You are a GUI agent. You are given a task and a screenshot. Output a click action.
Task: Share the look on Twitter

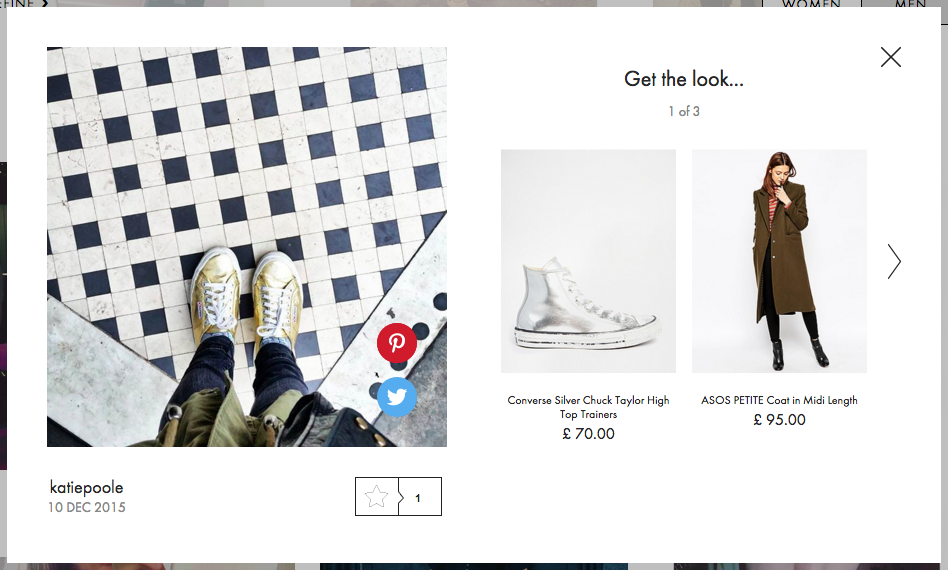[x=397, y=397]
